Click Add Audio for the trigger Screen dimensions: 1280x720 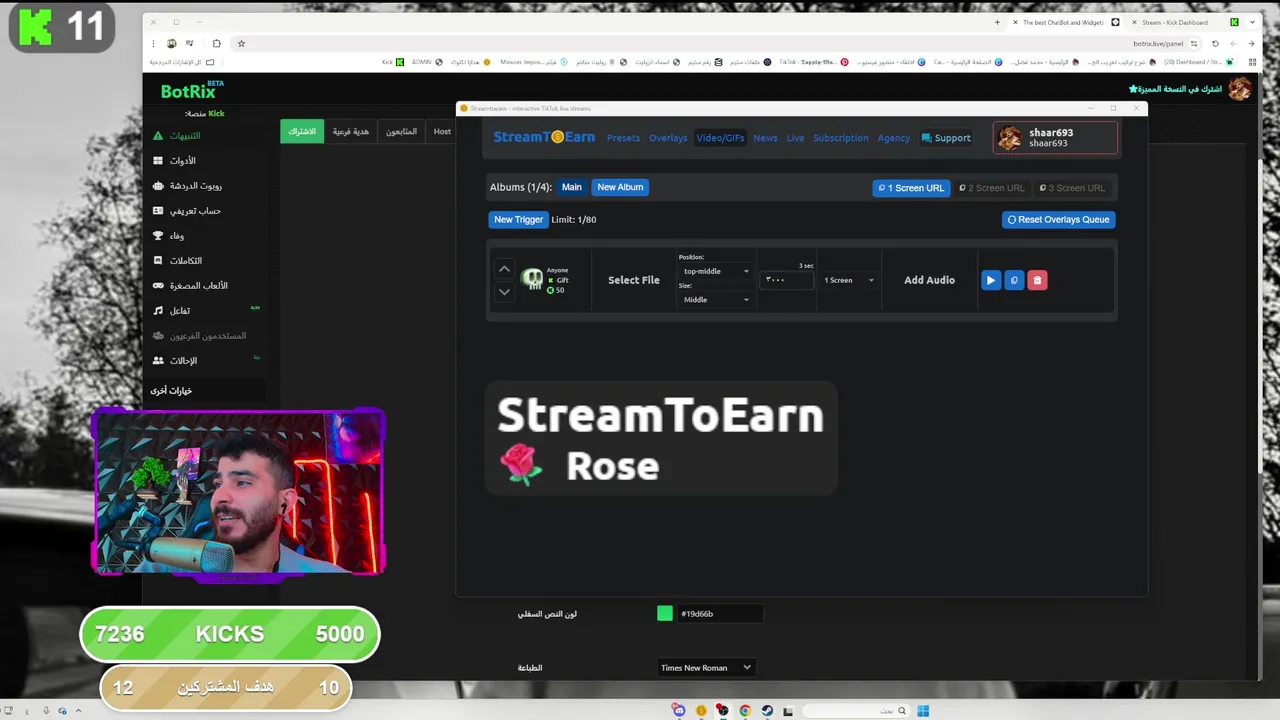click(929, 280)
